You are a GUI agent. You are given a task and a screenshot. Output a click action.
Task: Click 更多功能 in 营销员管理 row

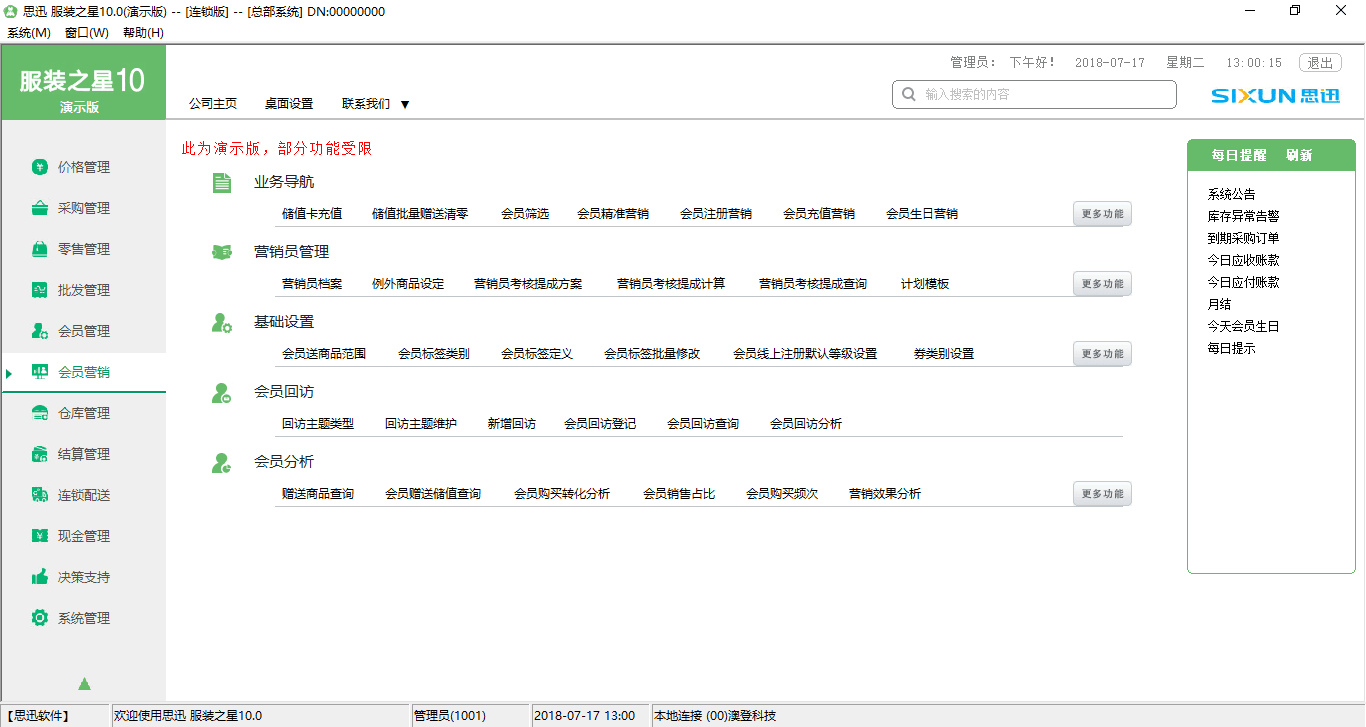1103,284
